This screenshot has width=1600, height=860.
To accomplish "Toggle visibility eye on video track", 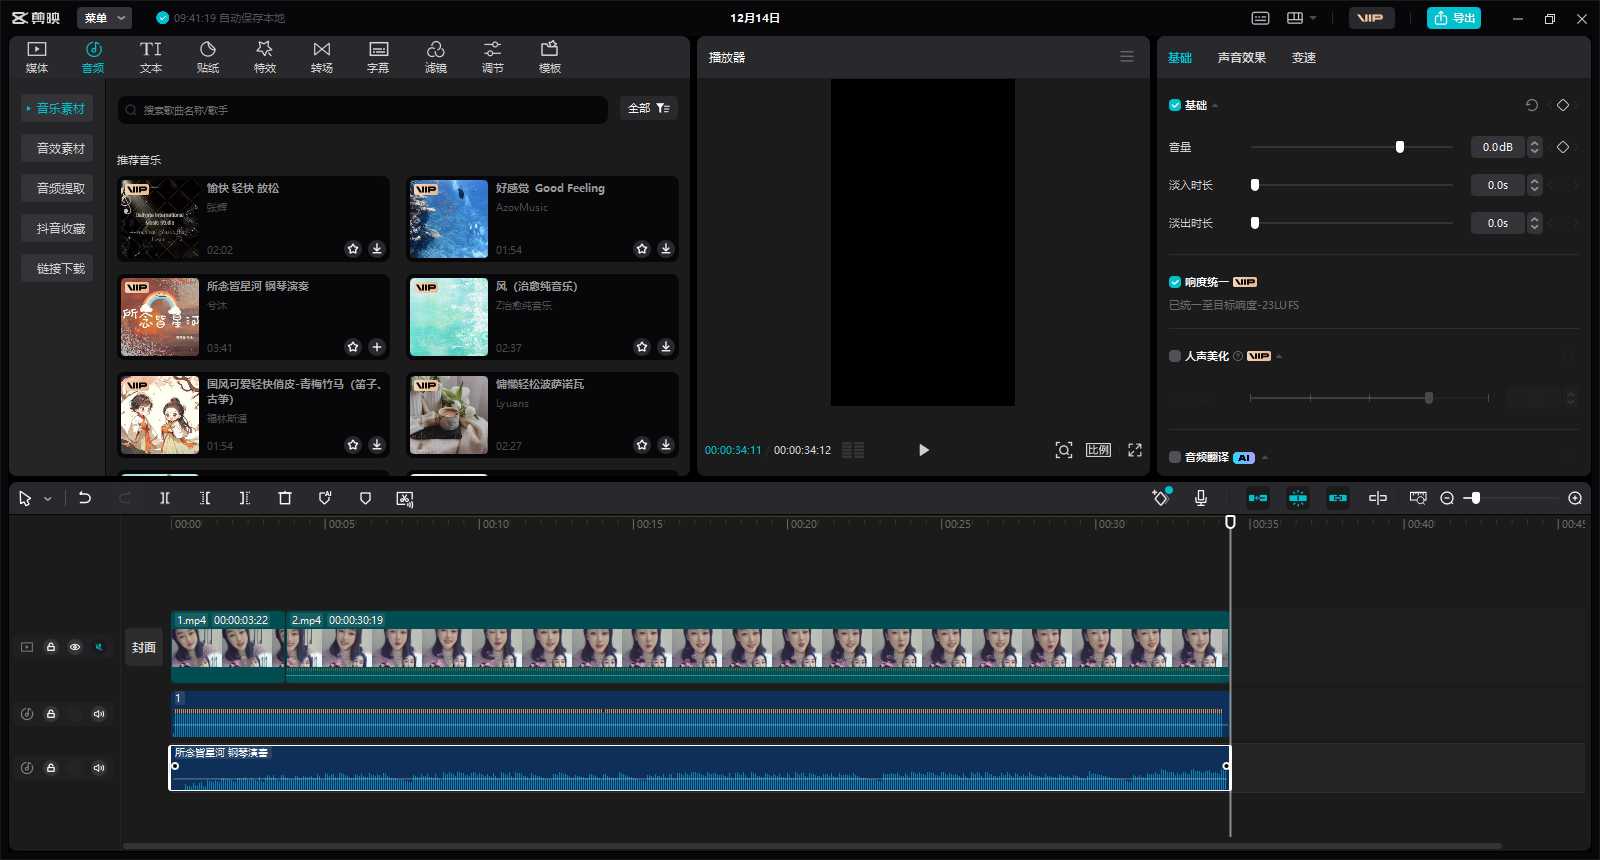I will point(75,647).
